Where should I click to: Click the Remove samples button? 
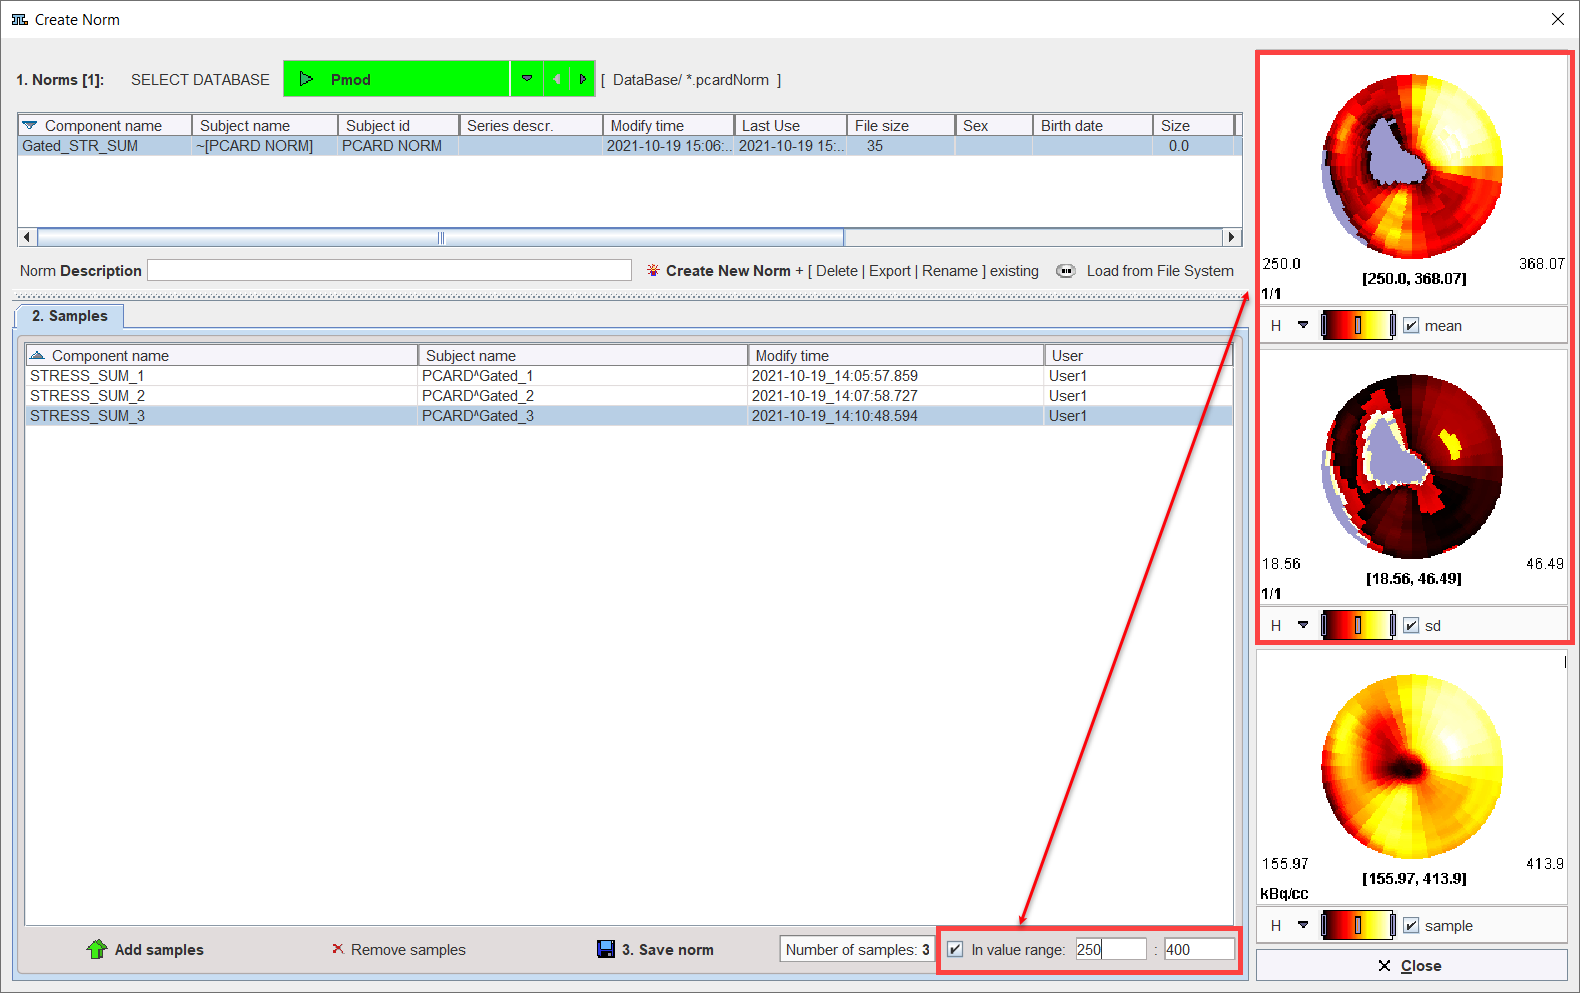[399, 949]
